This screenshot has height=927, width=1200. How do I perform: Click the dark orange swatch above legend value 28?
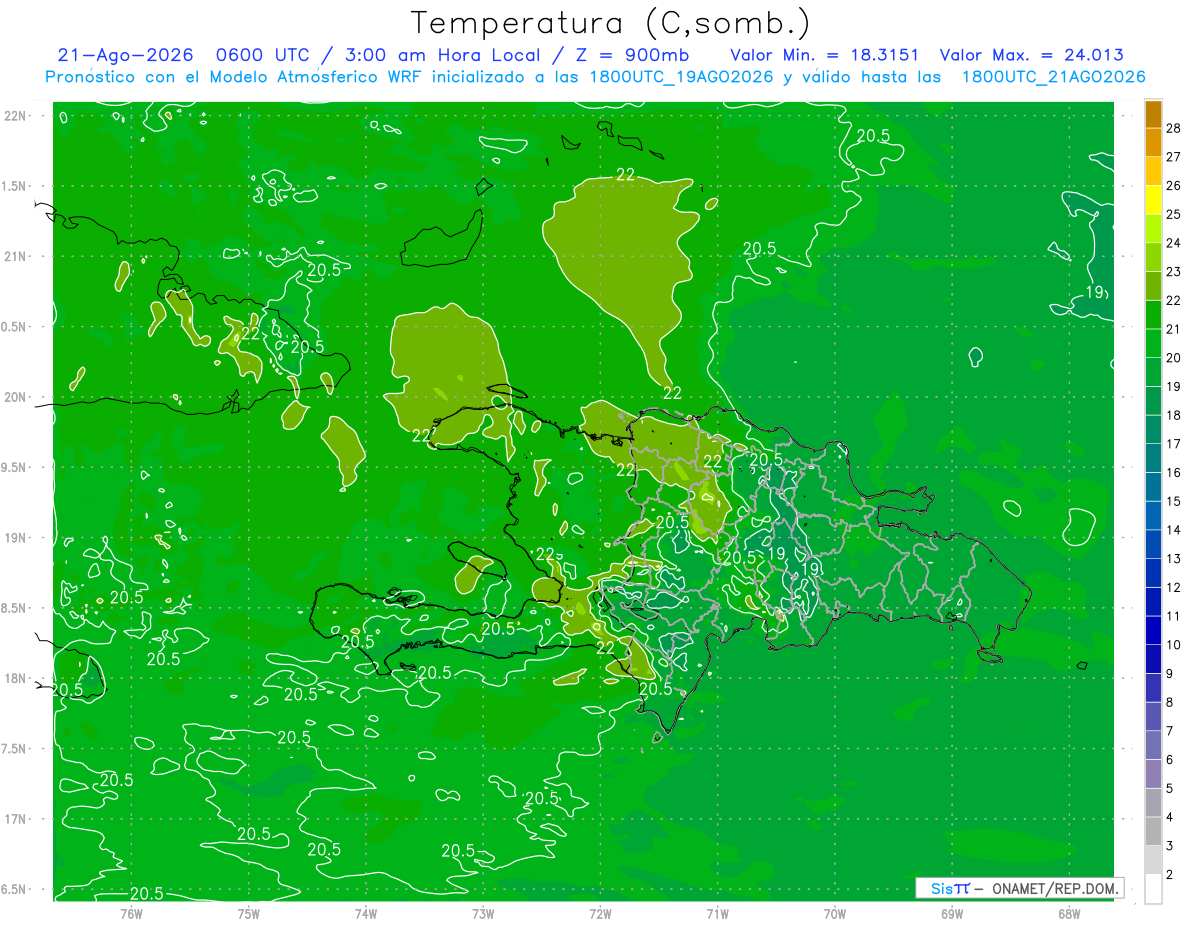[1153, 114]
